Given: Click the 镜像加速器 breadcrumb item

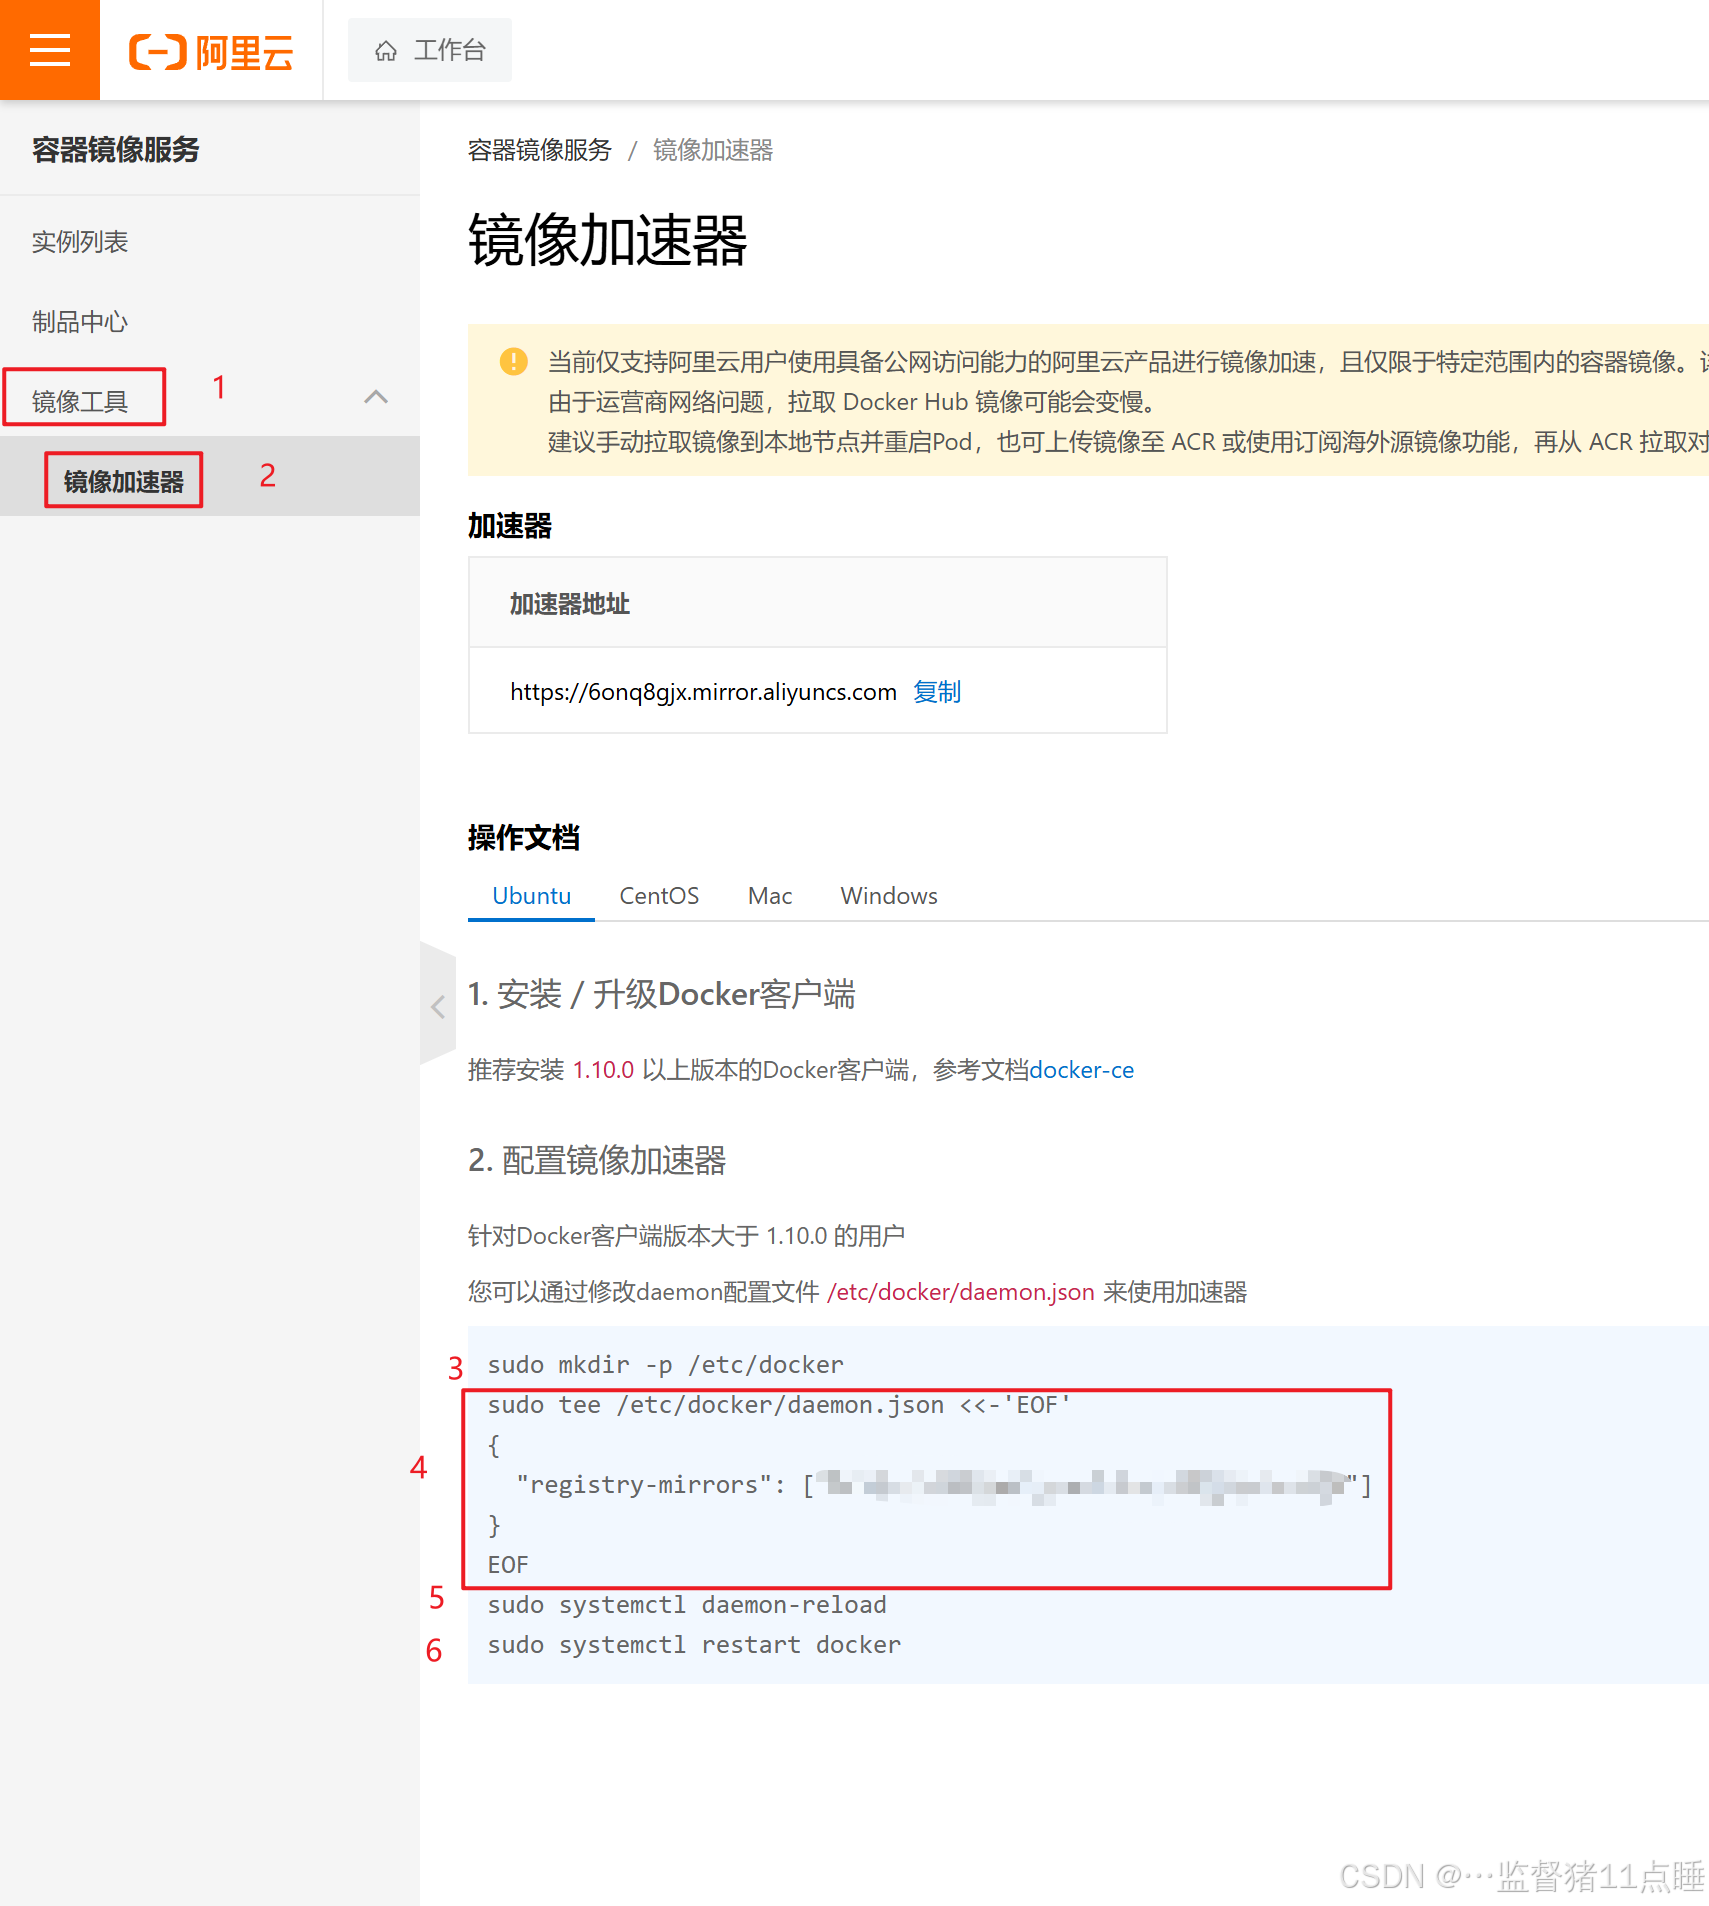Looking at the screenshot, I should pyautogui.click(x=711, y=150).
